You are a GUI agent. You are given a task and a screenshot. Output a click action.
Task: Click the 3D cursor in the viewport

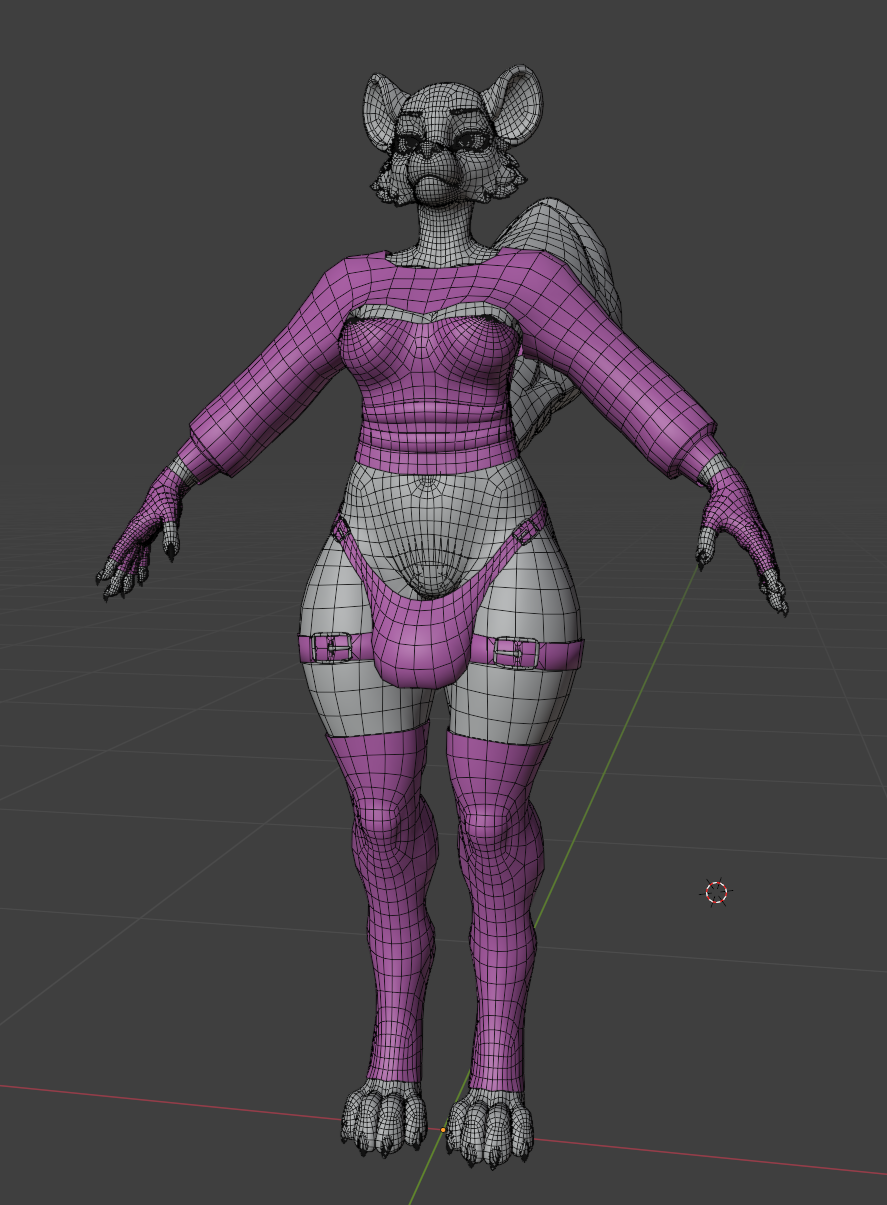click(717, 892)
